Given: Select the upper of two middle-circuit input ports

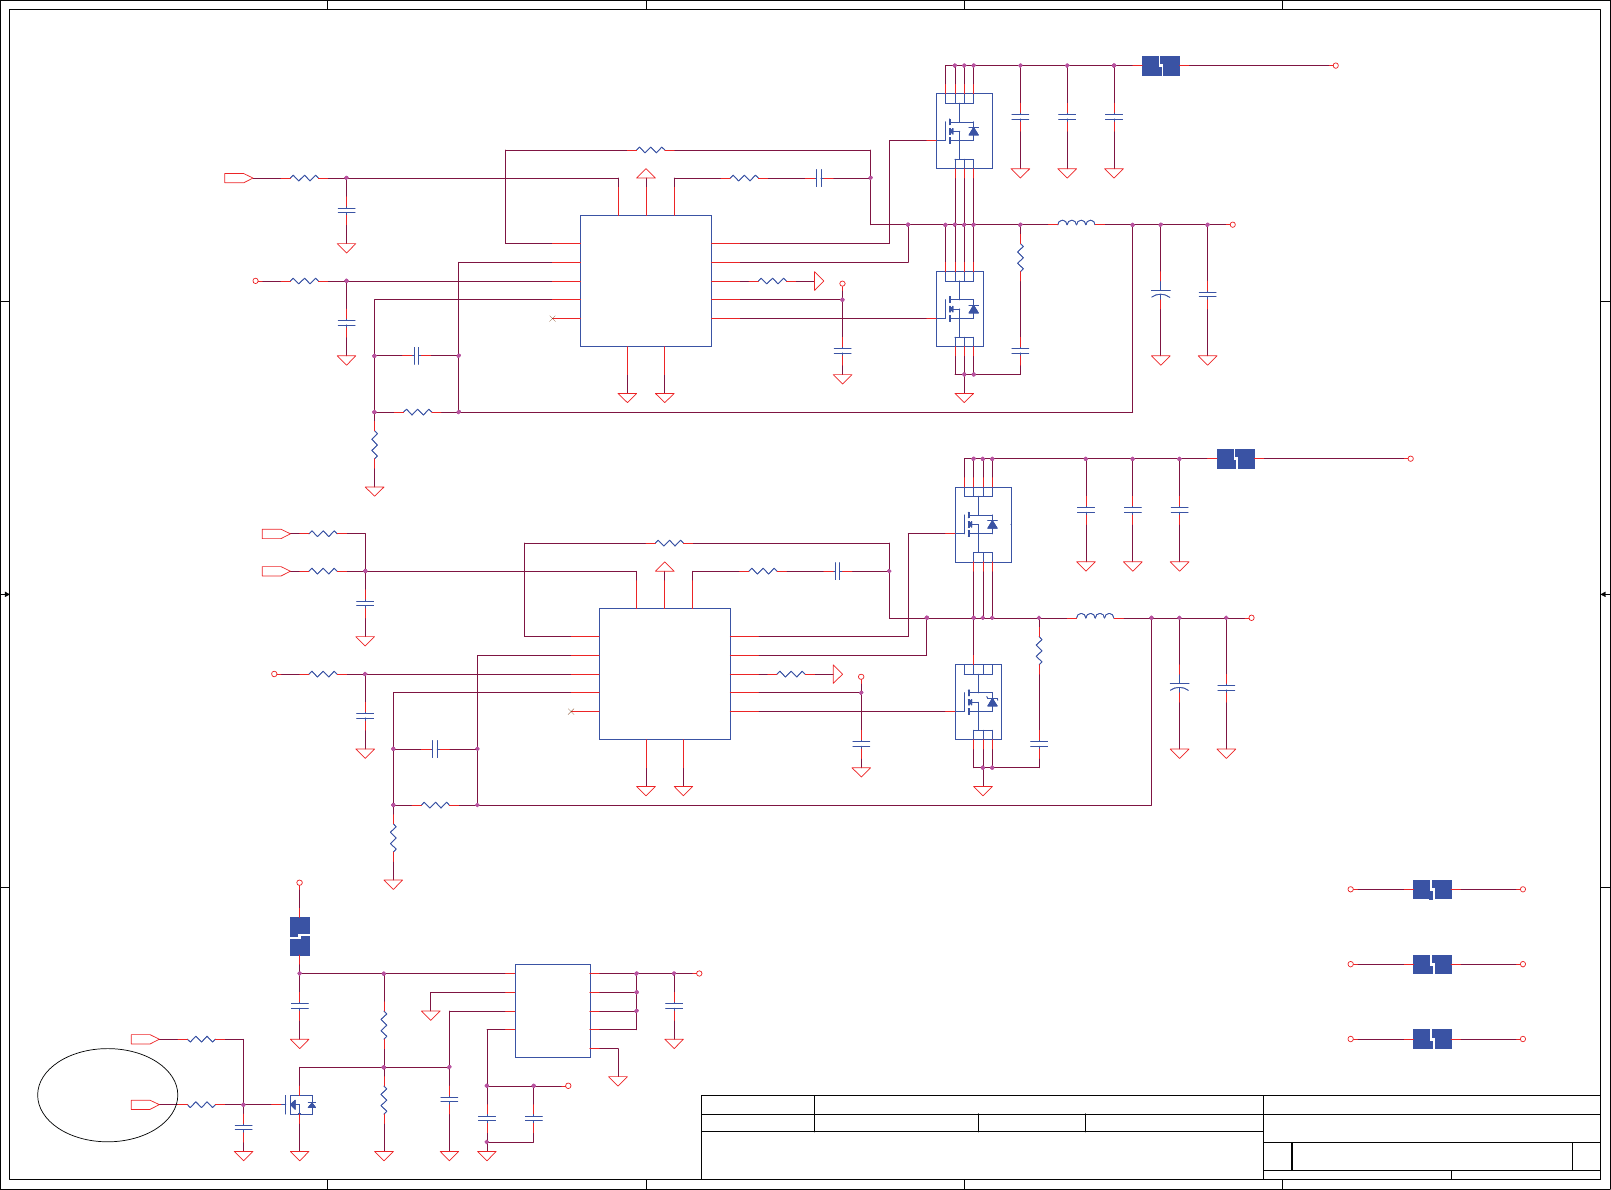Looking at the screenshot, I should point(276,534).
